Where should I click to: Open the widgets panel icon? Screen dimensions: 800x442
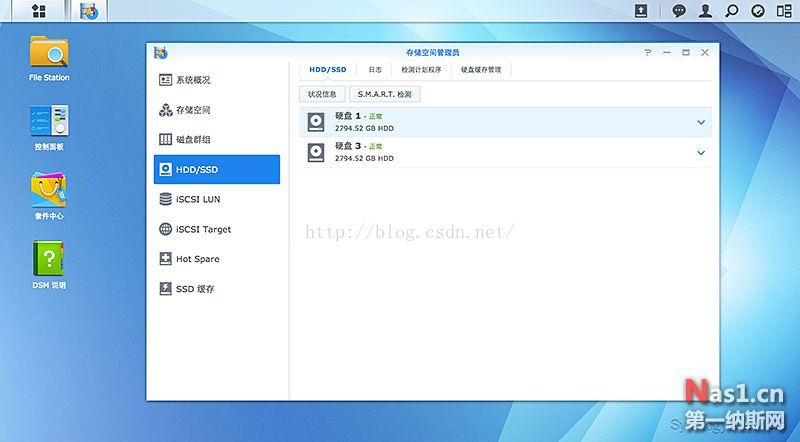pyautogui.click(x=758, y=11)
